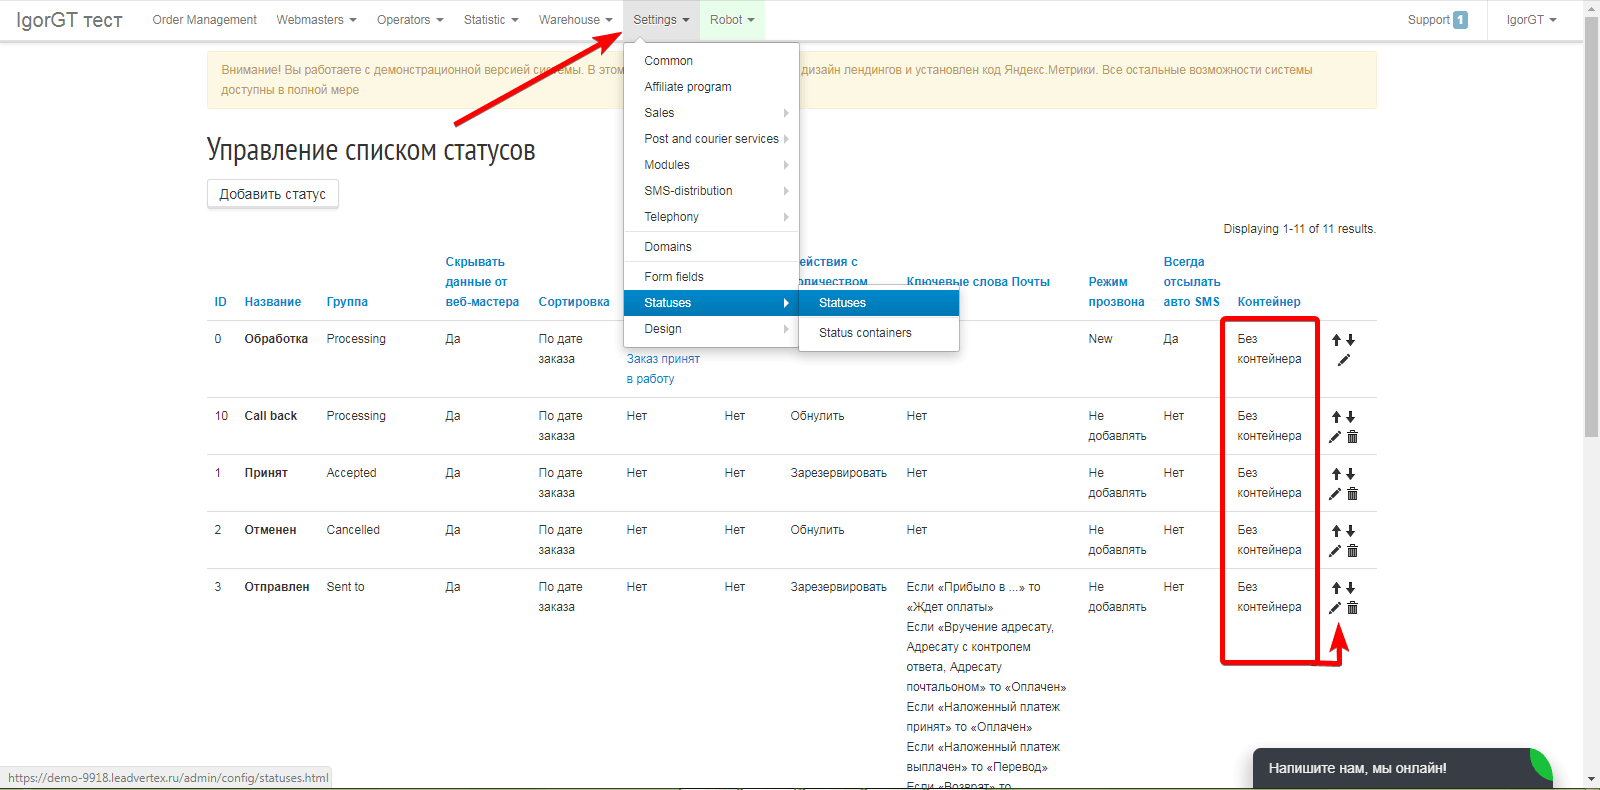Delete the Отменен status
Image resolution: width=1600 pixels, height=790 pixels.
click(1352, 551)
